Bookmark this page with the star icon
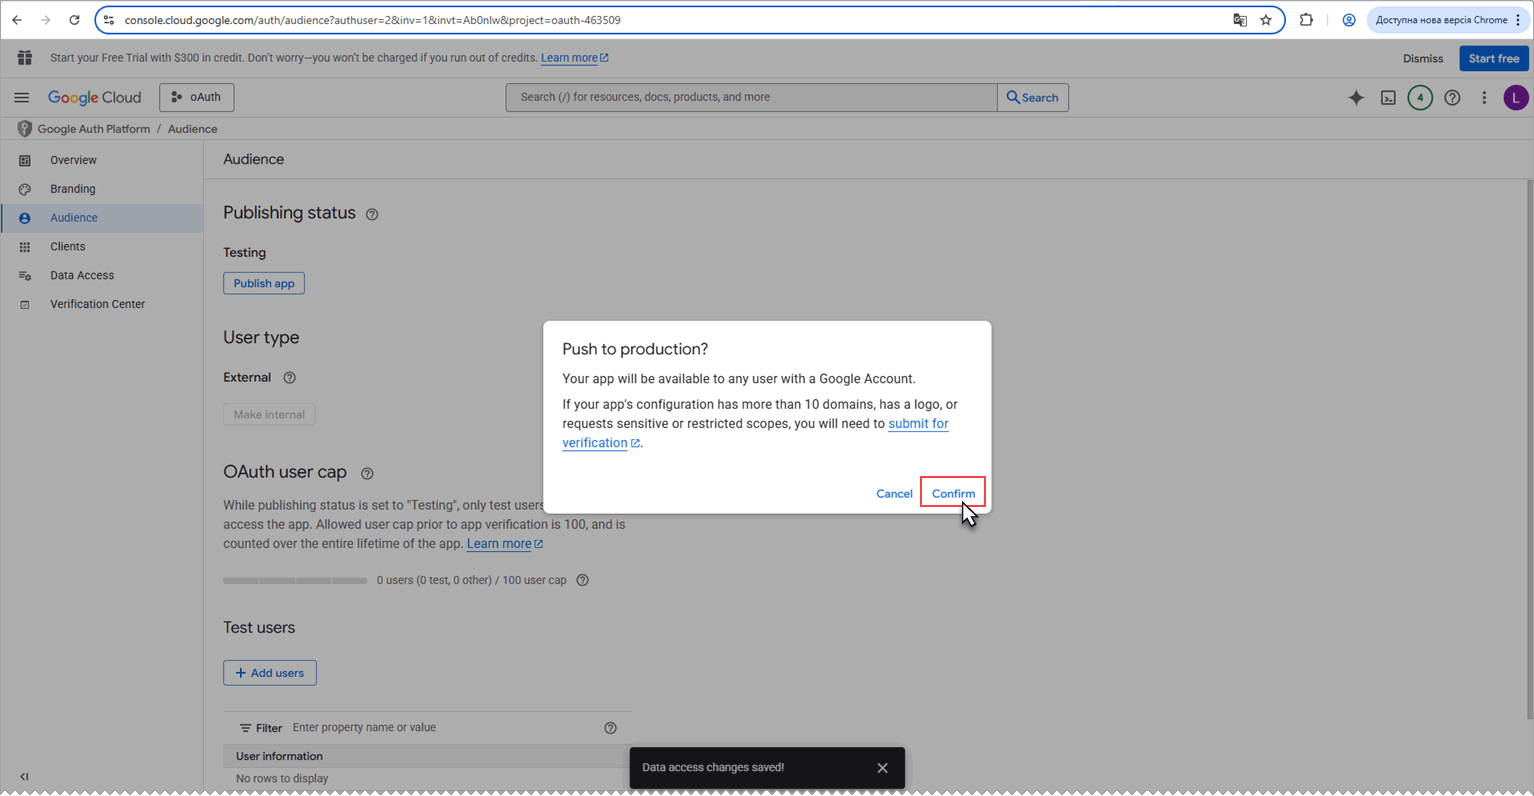 click(x=1266, y=20)
